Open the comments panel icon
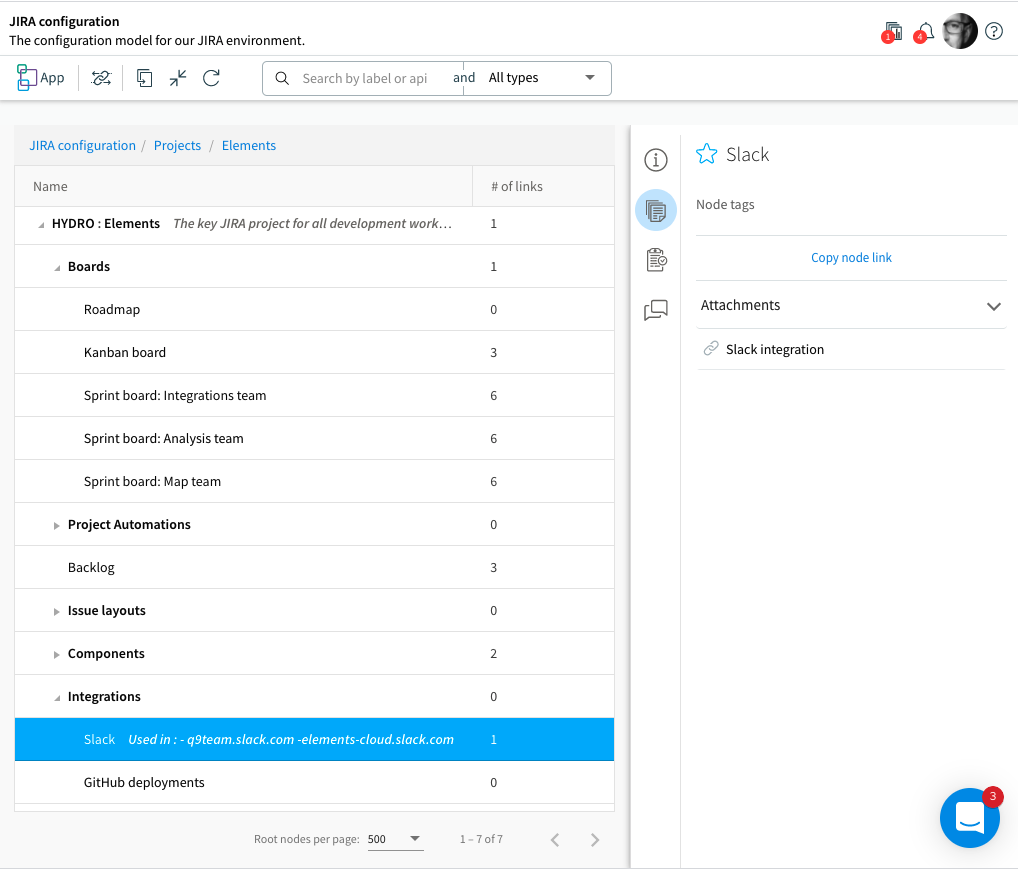The image size is (1018, 871). 655,311
